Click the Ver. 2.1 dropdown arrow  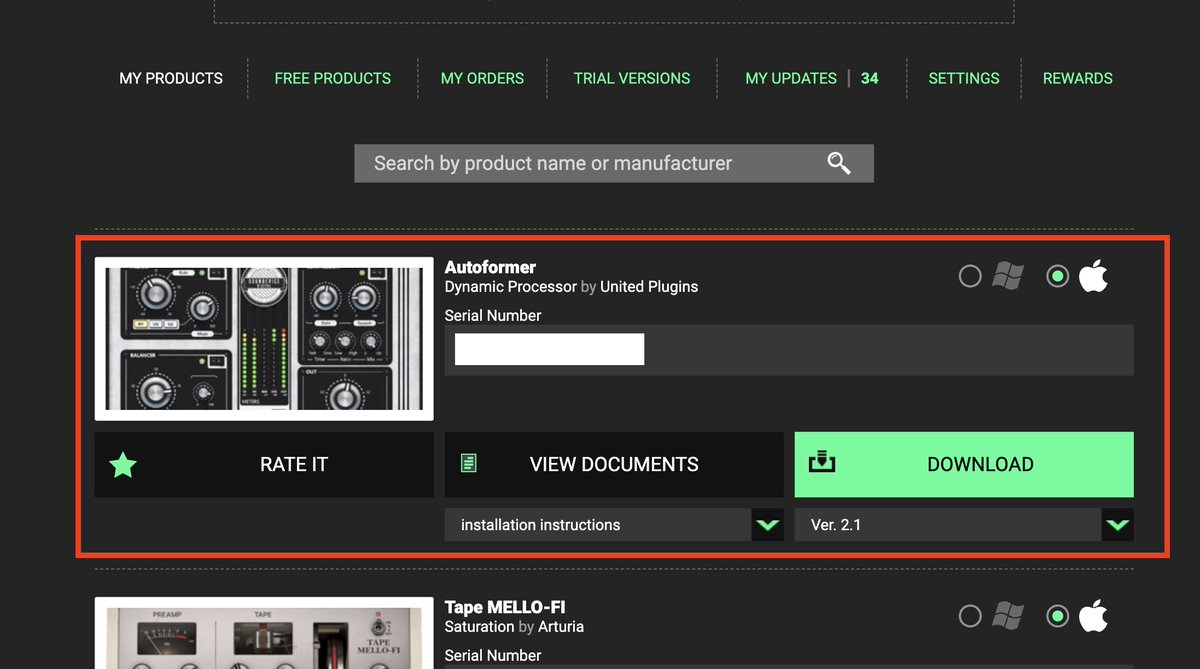click(x=1118, y=524)
